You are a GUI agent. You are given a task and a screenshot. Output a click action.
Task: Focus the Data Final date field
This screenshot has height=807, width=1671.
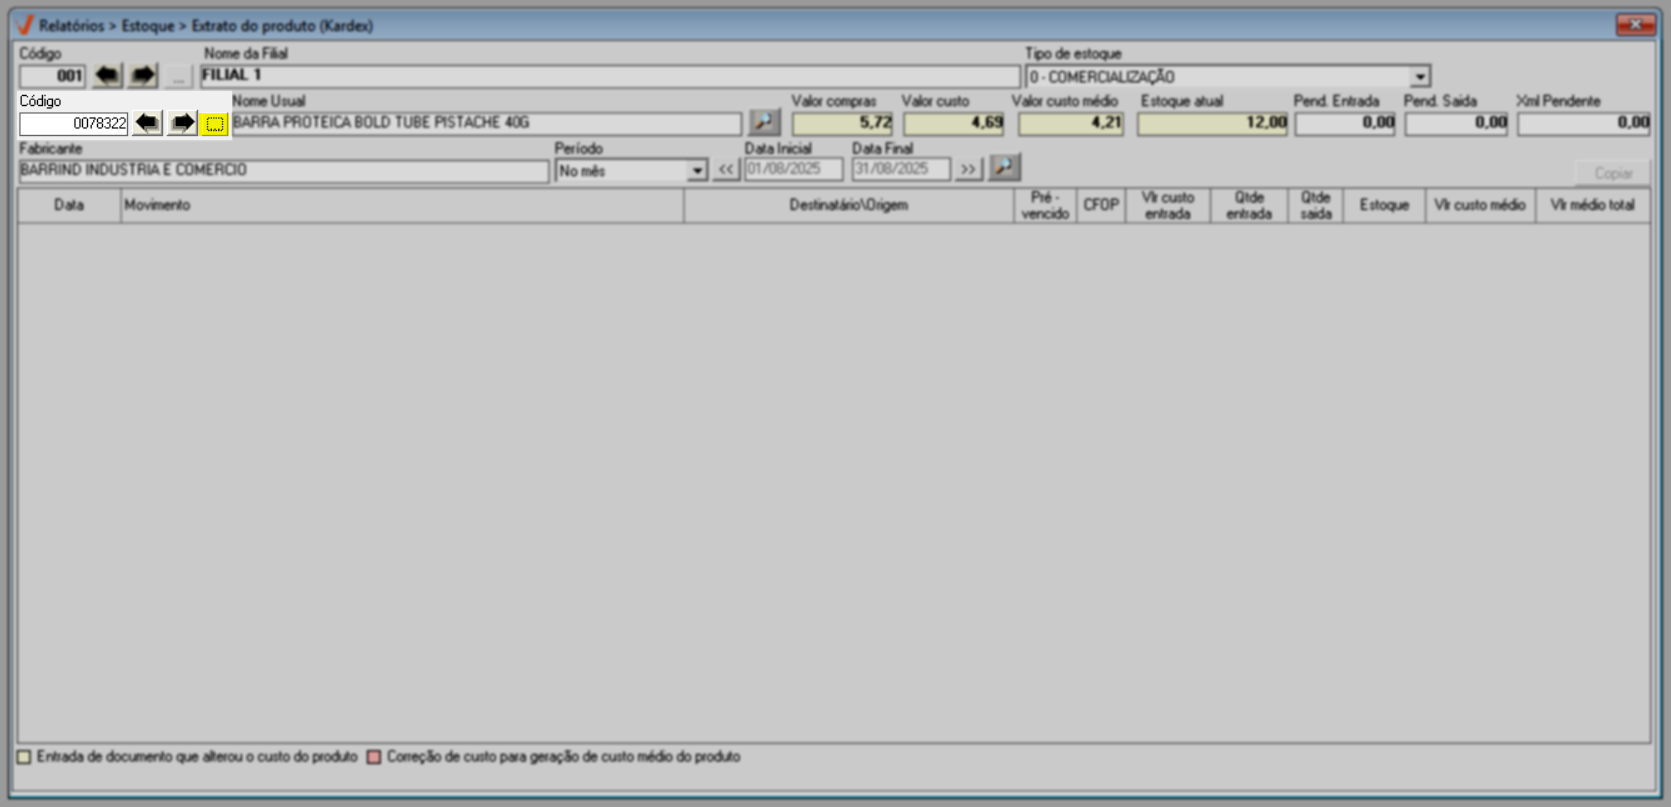click(x=901, y=169)
